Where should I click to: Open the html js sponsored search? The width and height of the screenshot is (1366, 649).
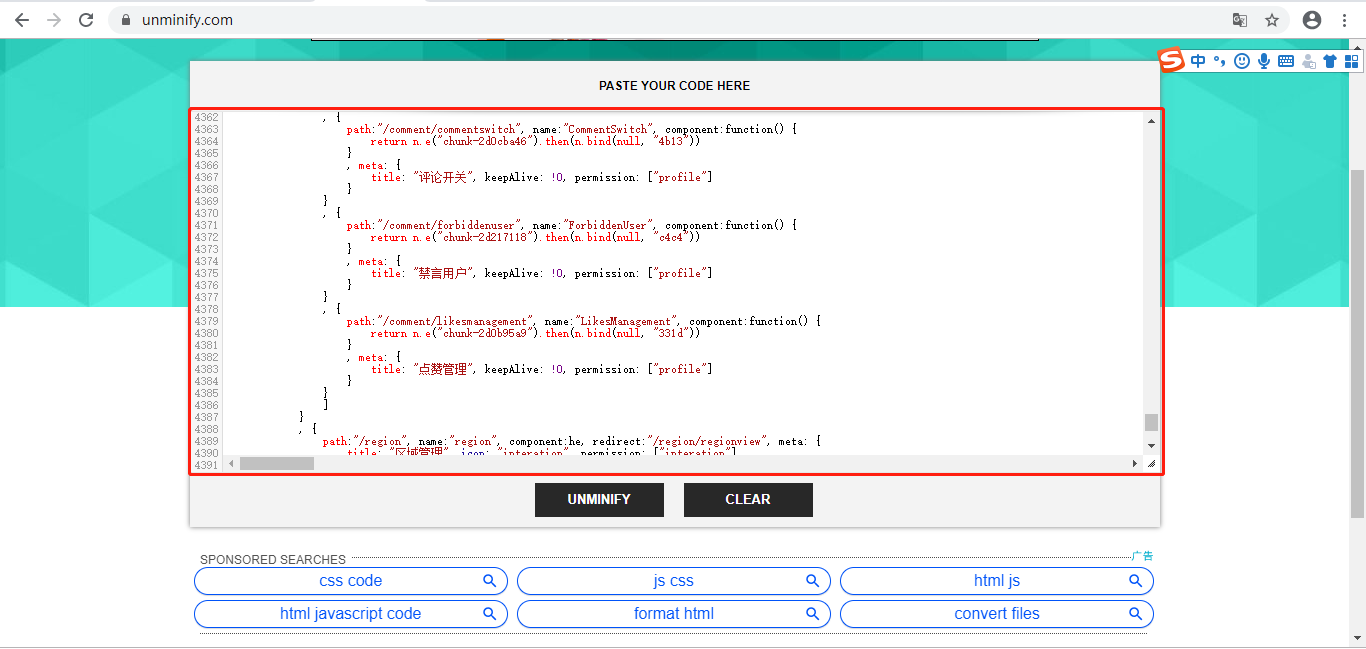click(x=997, y=581)
